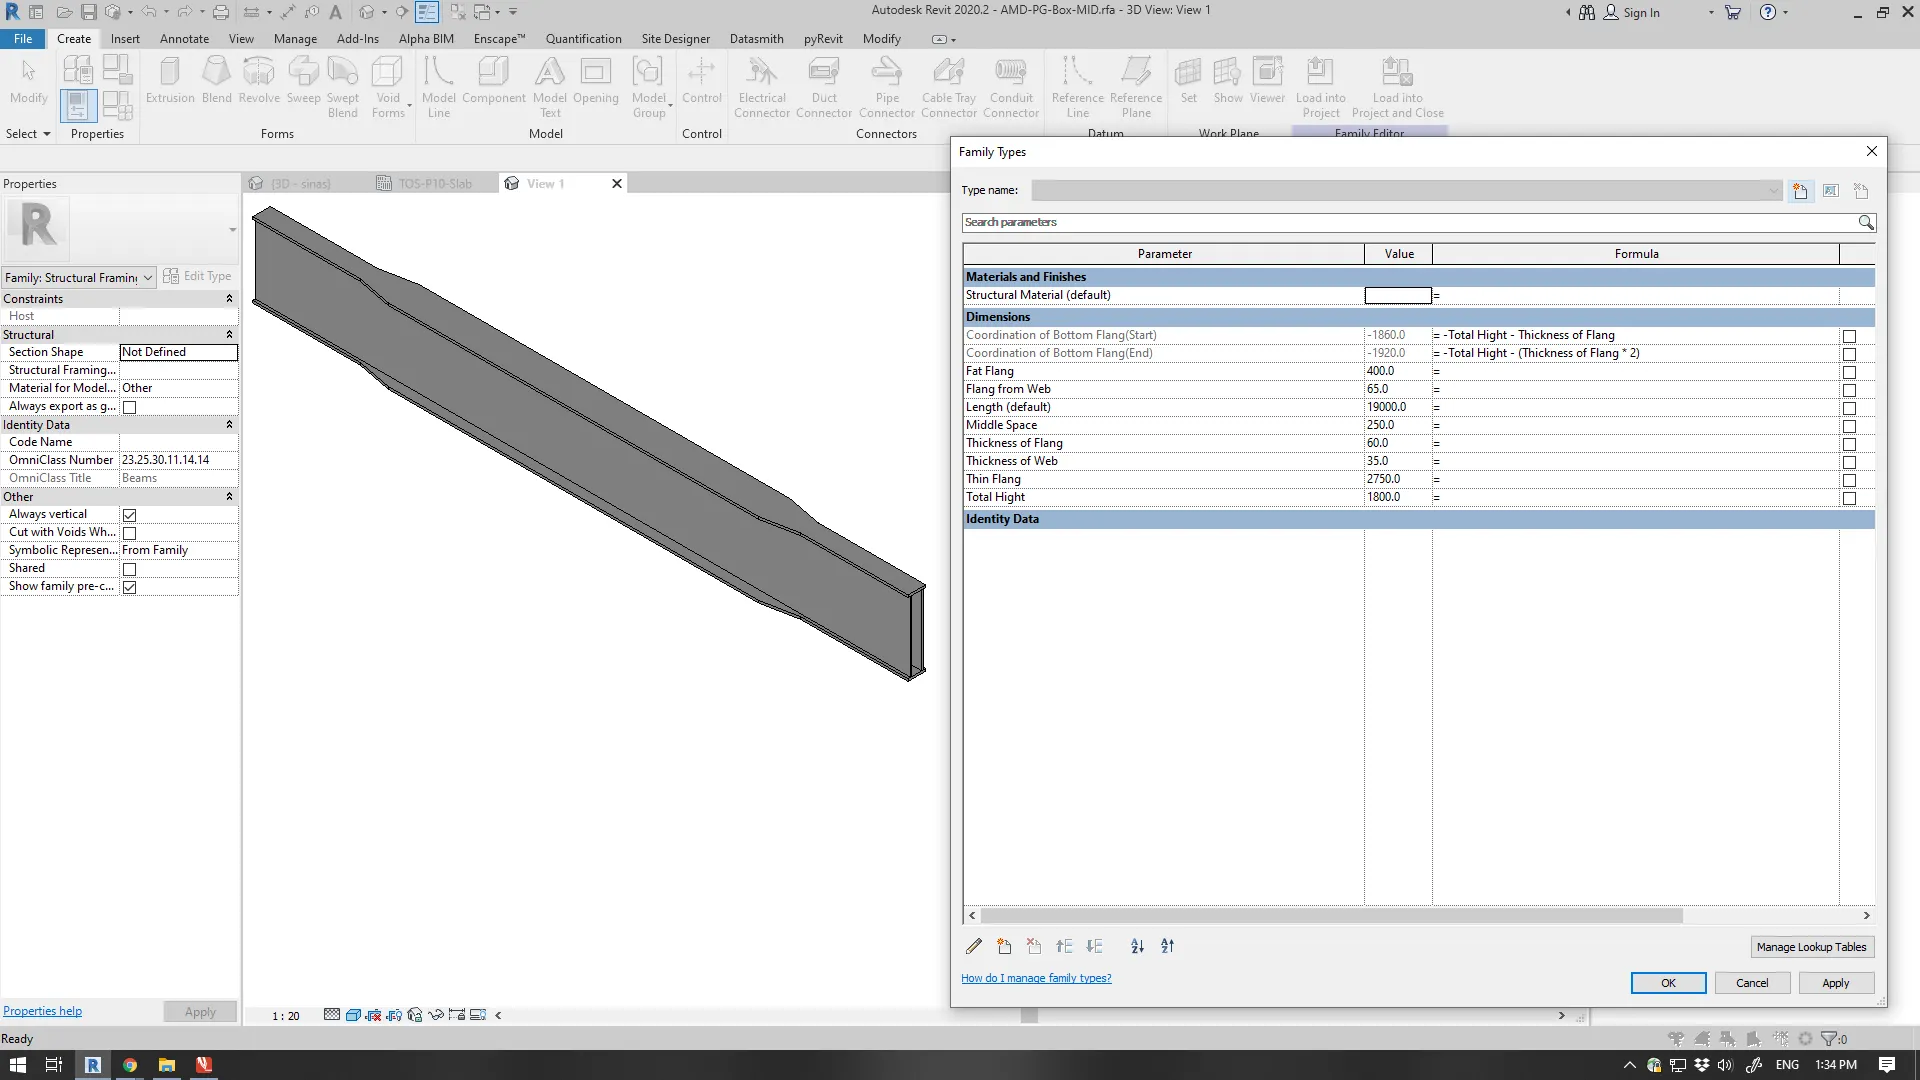
Task: Open the Type name dropdown
Action: pos(1772,191)
